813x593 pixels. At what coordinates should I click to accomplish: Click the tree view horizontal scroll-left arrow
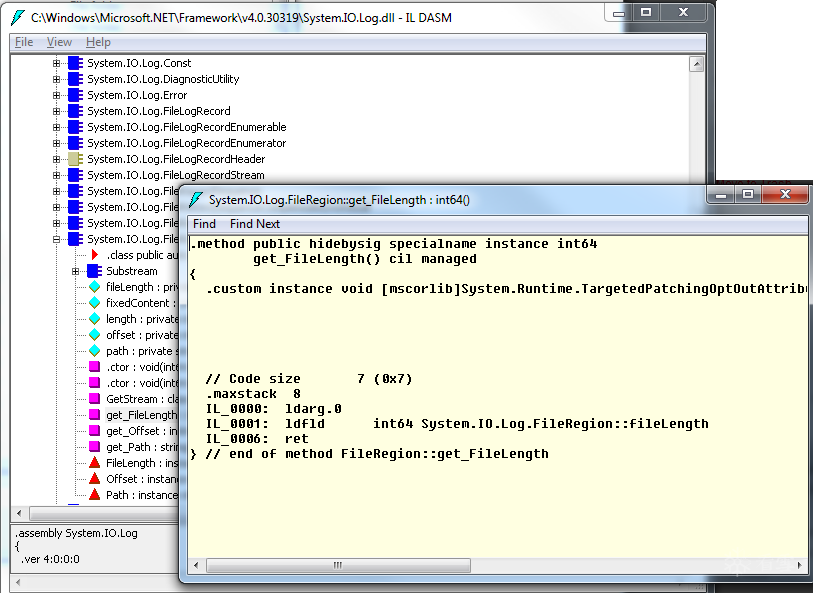pos(19,514)
